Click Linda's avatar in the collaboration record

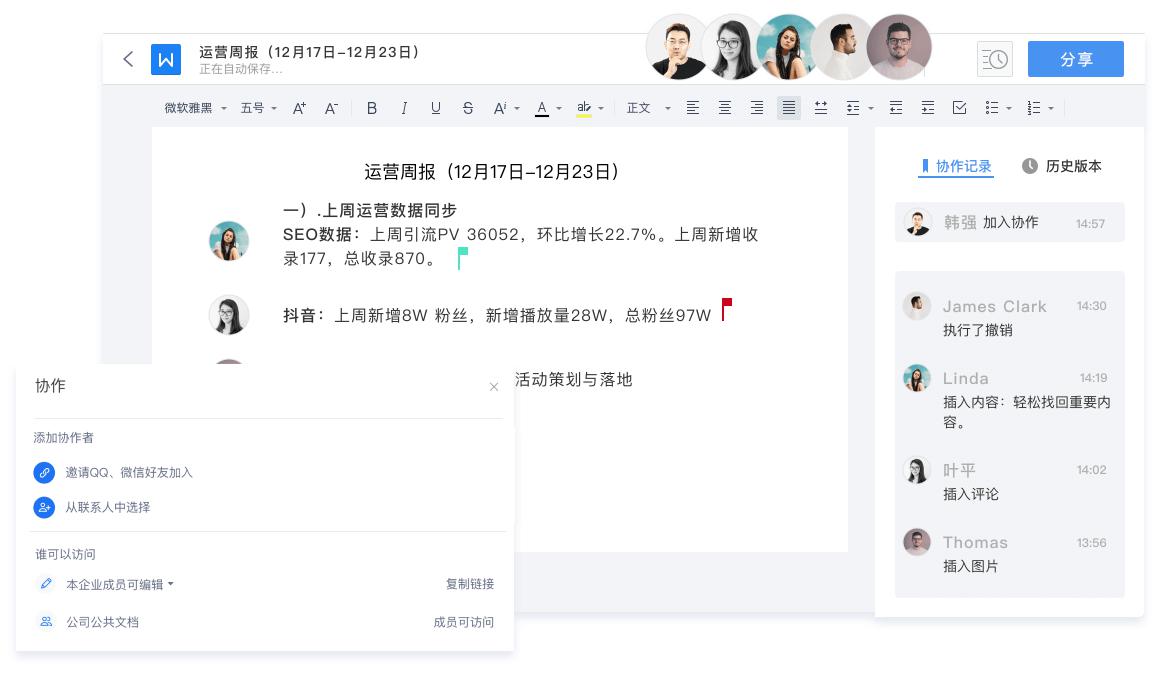(917, 378)
